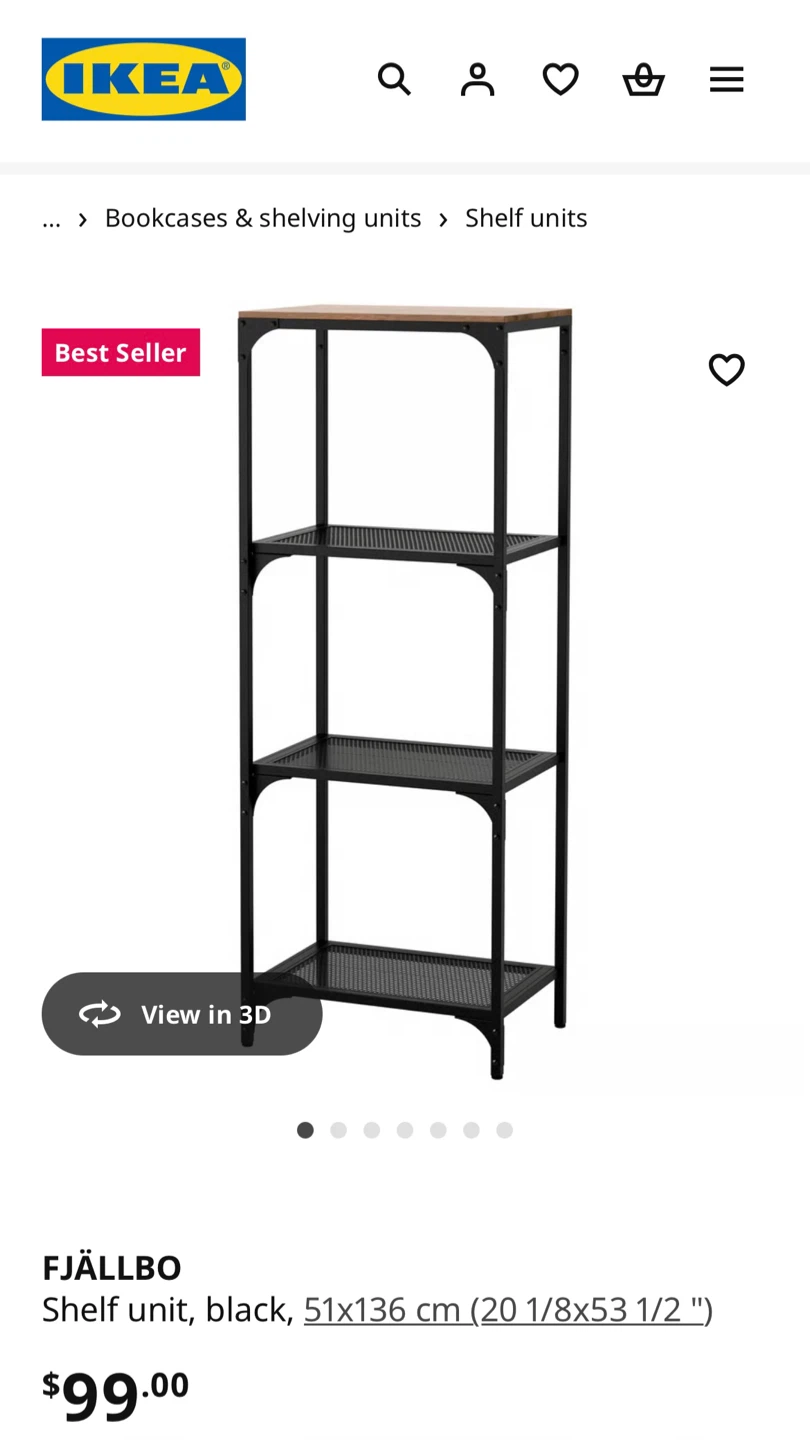The image size is (810, 1440).
Task: Go to IKEA home via logo
Action: click(x=144, y=79)
